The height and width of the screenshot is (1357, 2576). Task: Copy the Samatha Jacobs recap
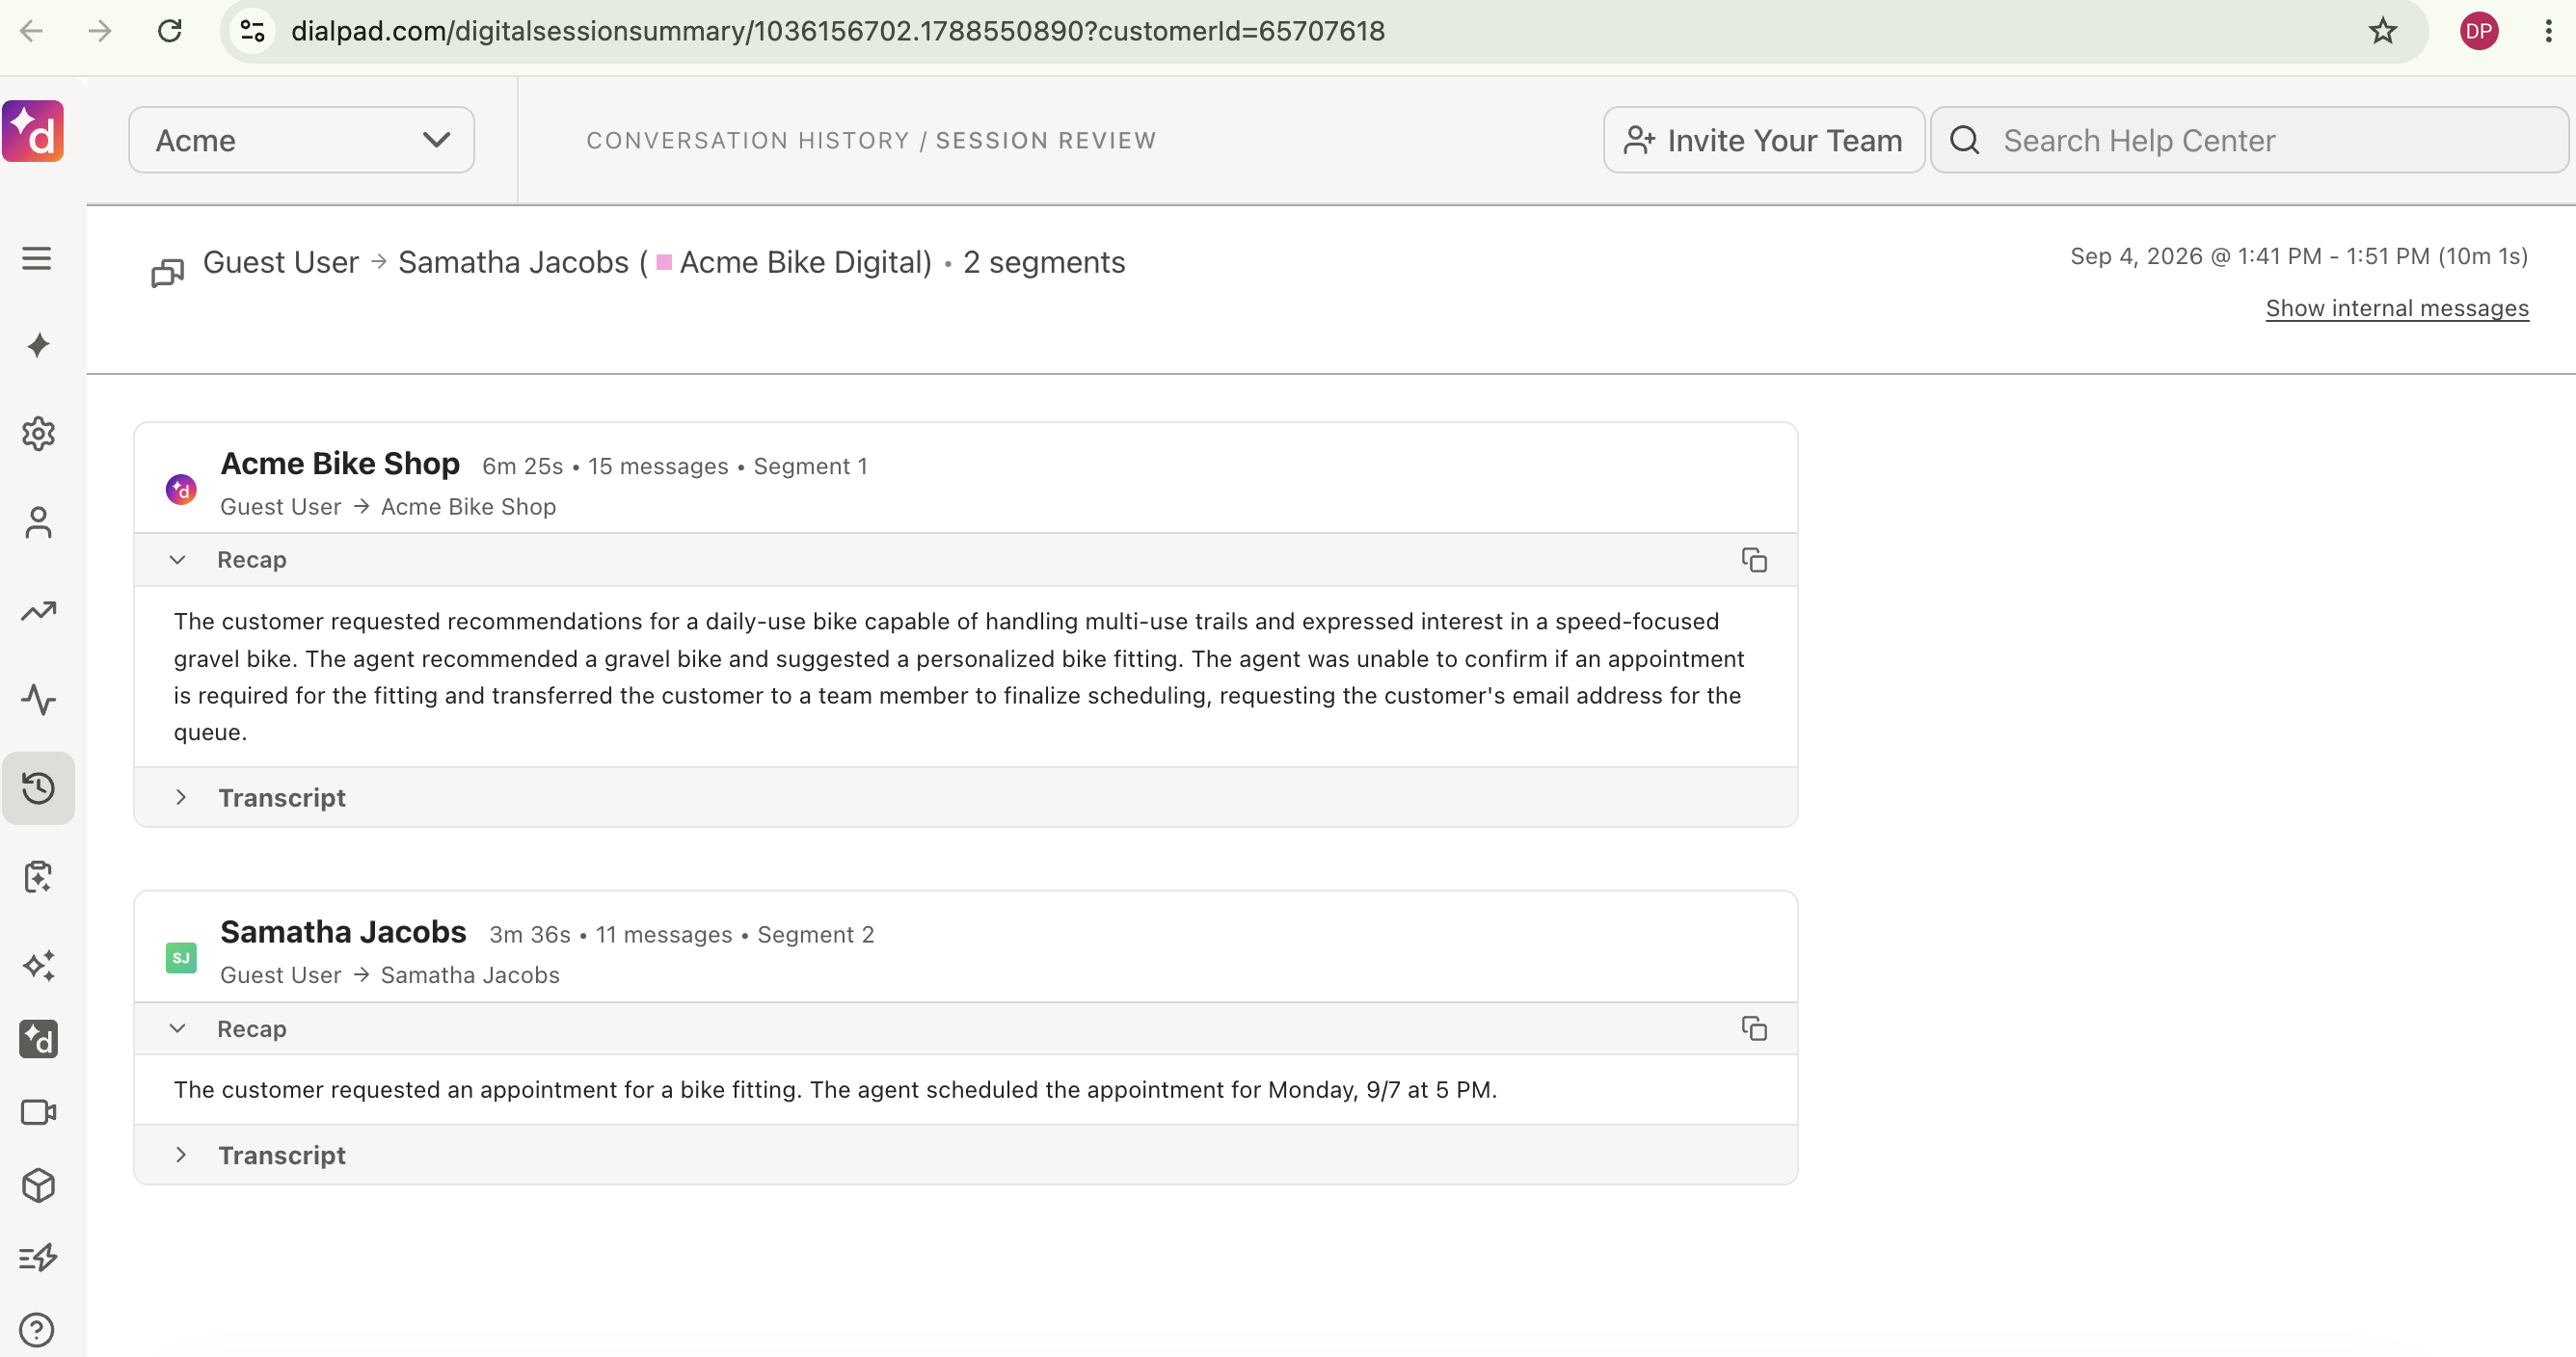[1754, 1029]
